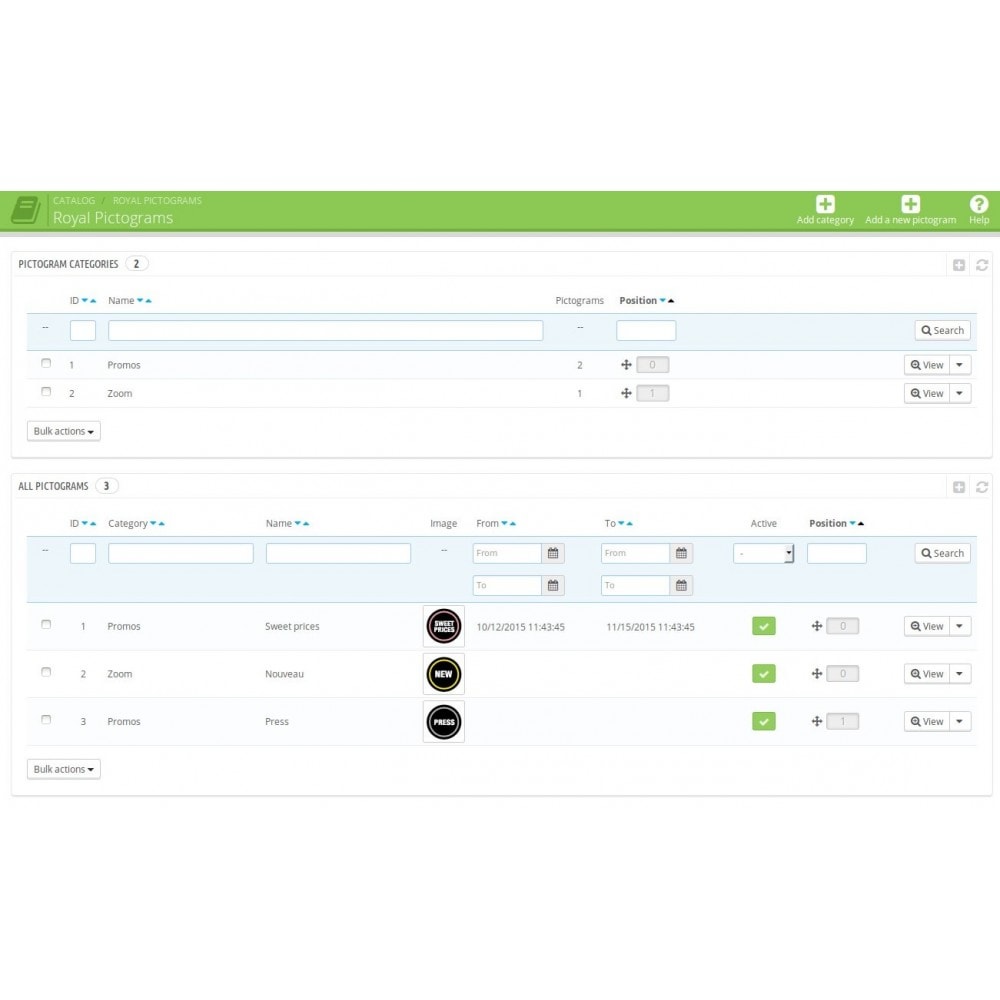Viewport: 1000px width, 1000px height.
Task: Open calendar for To start date filter
Action: 681,553
